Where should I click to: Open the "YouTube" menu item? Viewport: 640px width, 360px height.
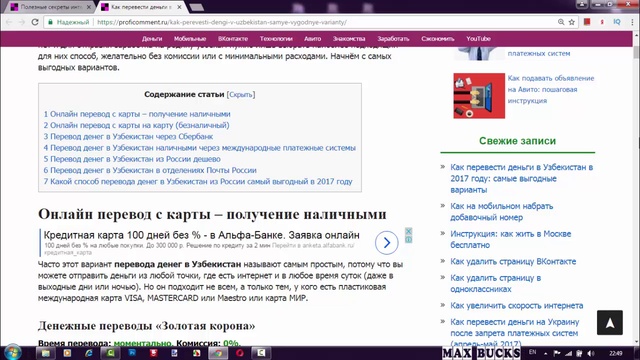pyautogui.click(x=478, y=39)
